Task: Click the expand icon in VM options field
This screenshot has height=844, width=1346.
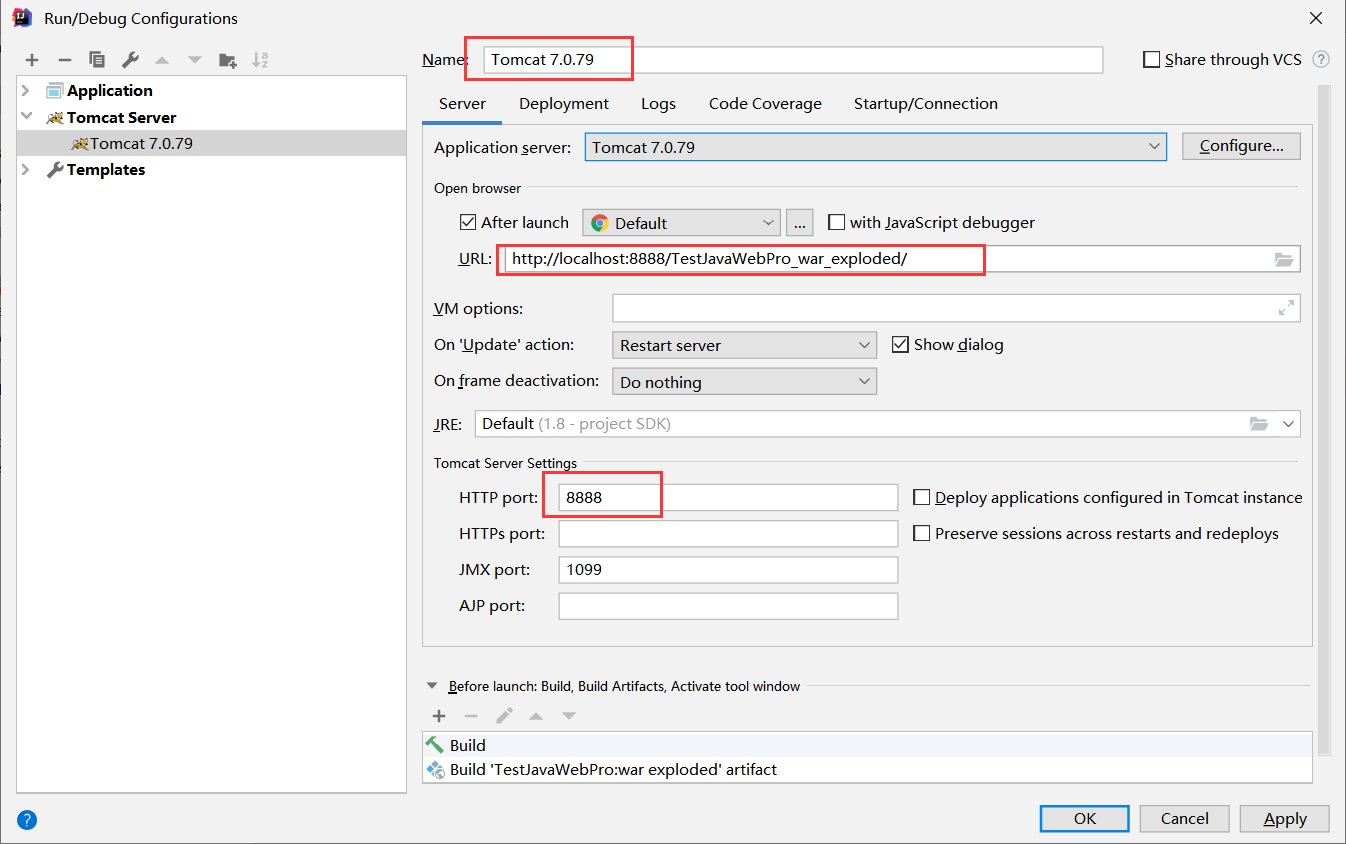Action: (1286, 309)
